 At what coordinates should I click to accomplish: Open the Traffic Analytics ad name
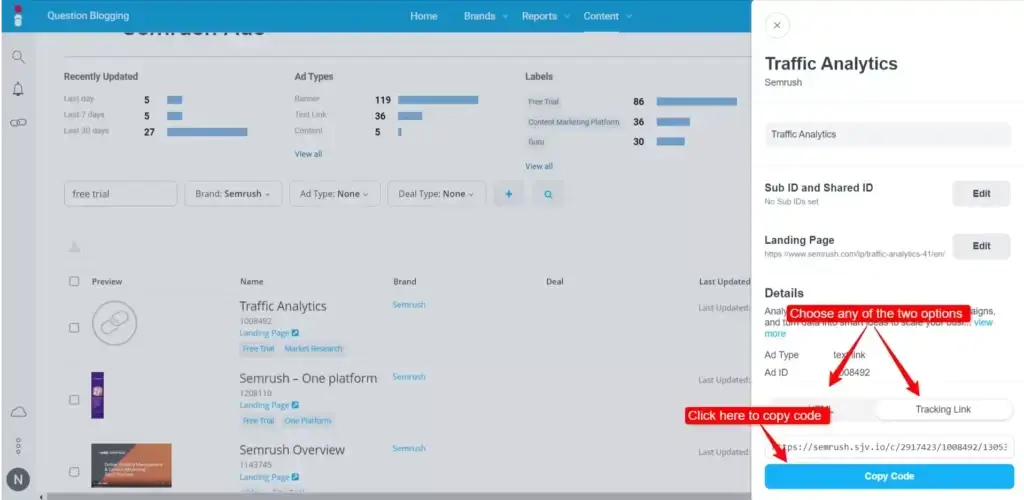pos(283,306)
